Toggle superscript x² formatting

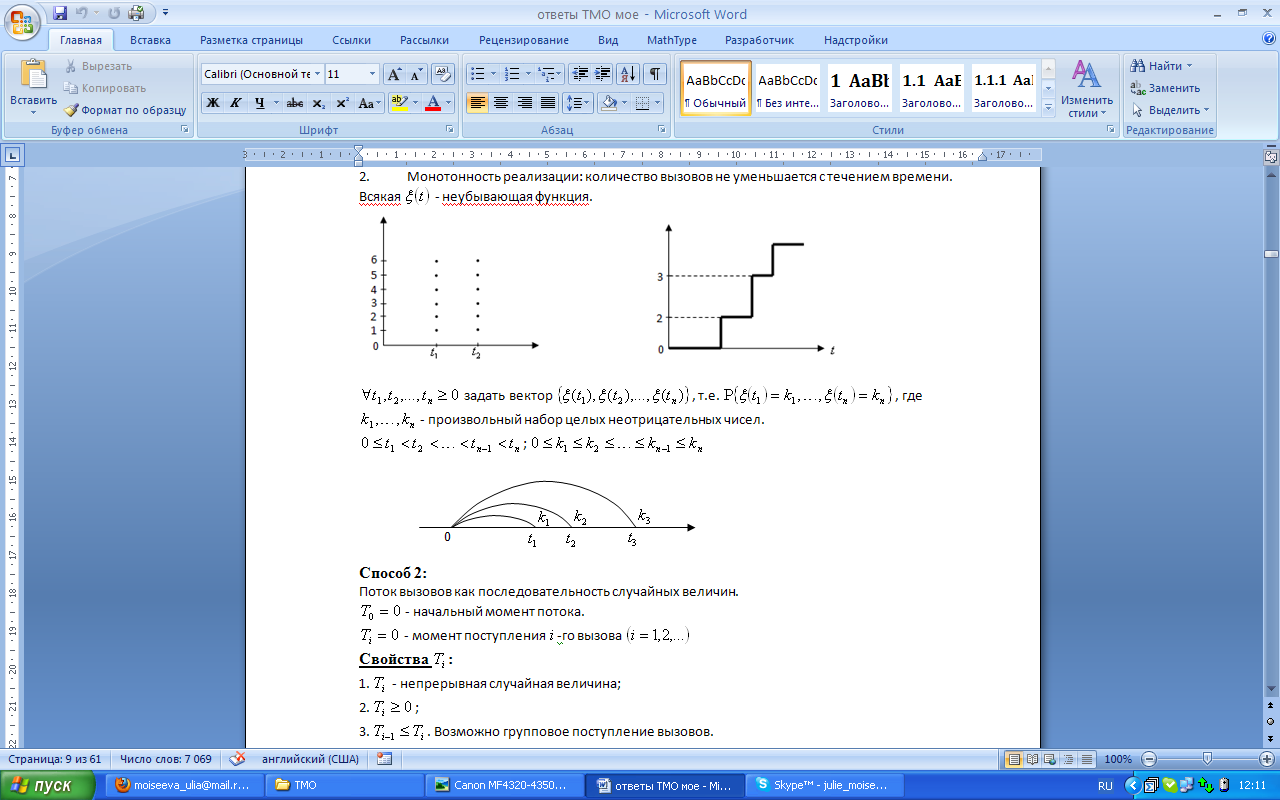point(341,103)
